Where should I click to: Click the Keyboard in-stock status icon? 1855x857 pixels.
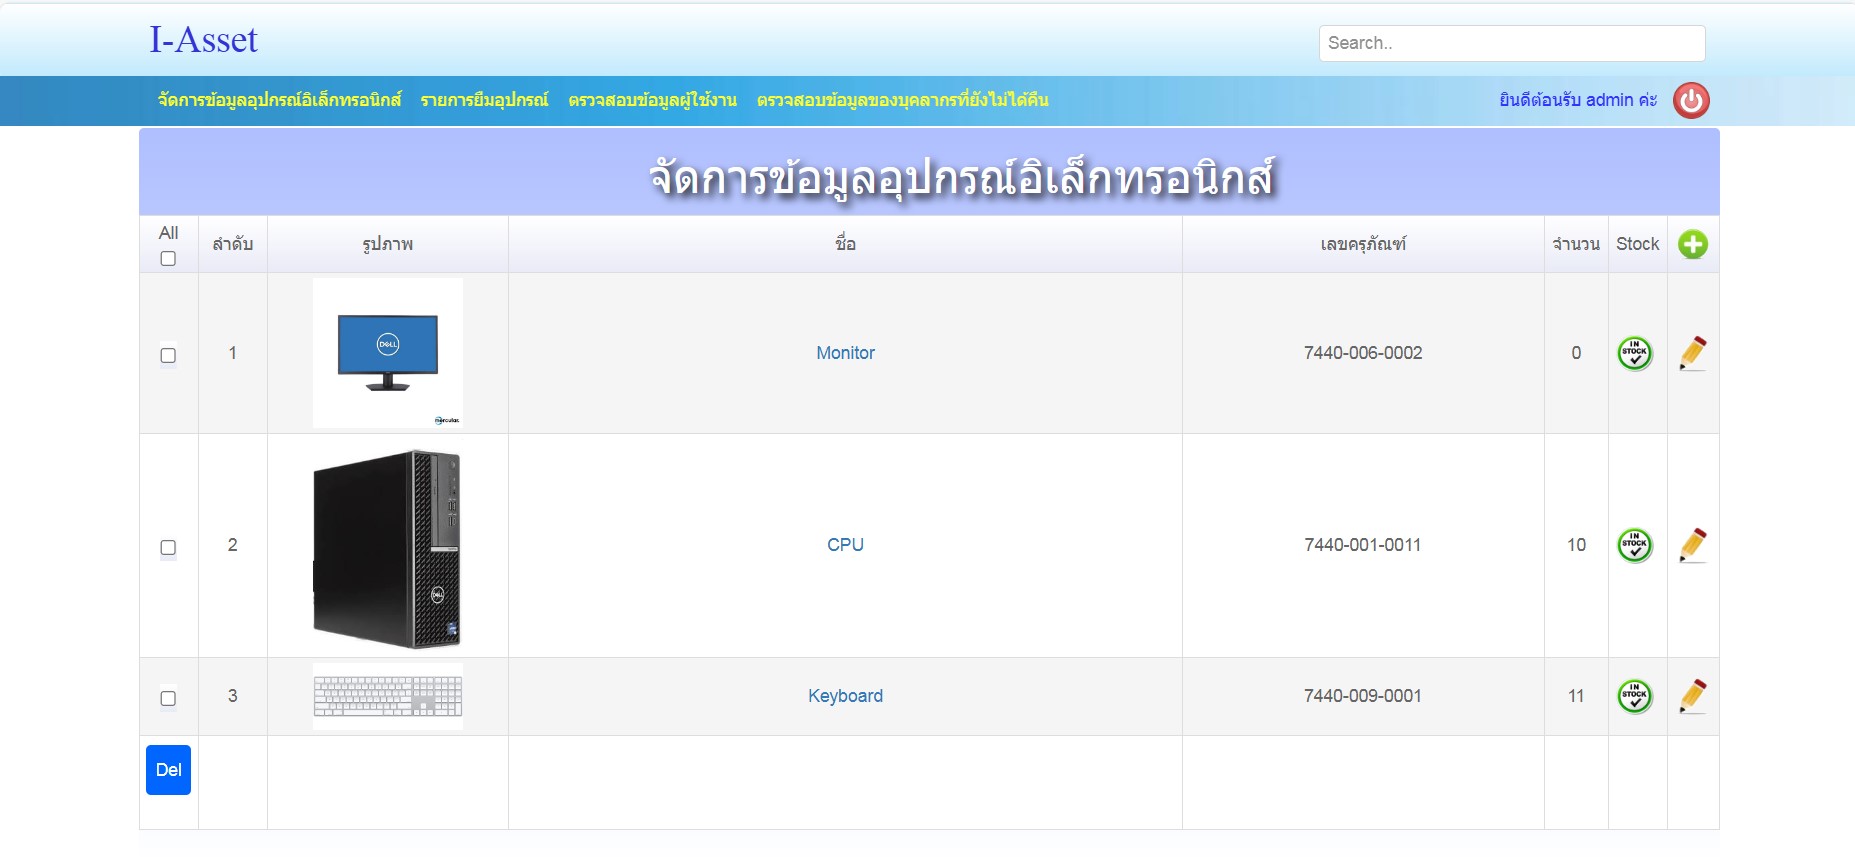pyautogui.click(x=1635, y=696)
